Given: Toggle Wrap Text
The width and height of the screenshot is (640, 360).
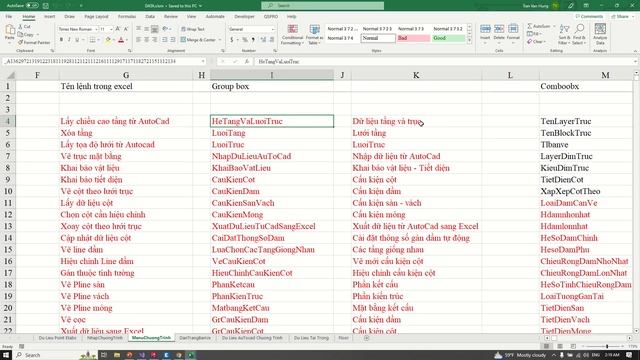Looking at the screenshot, I should (193, 29).
